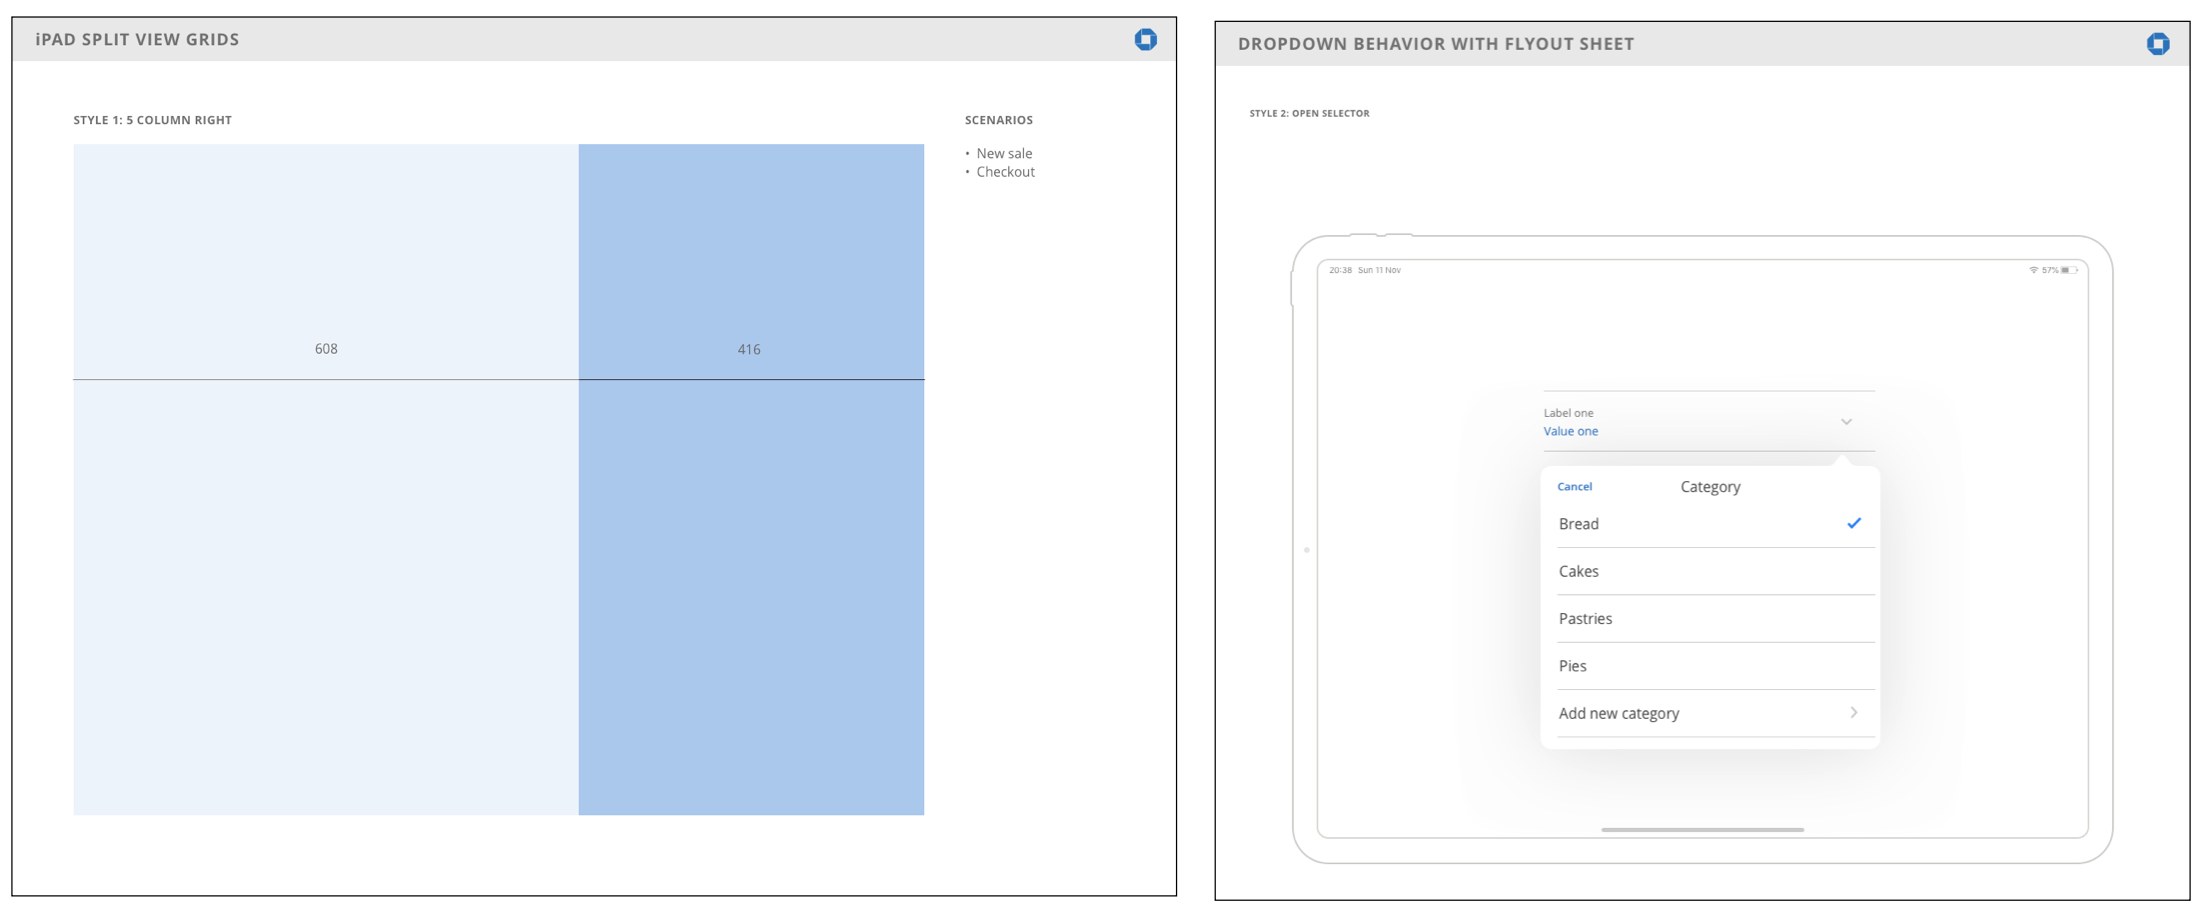Image resolution: width=2212 pixels, height=918 pixels.
Task: Click the chevron beside Add new category
Action: pos(1853,713)
